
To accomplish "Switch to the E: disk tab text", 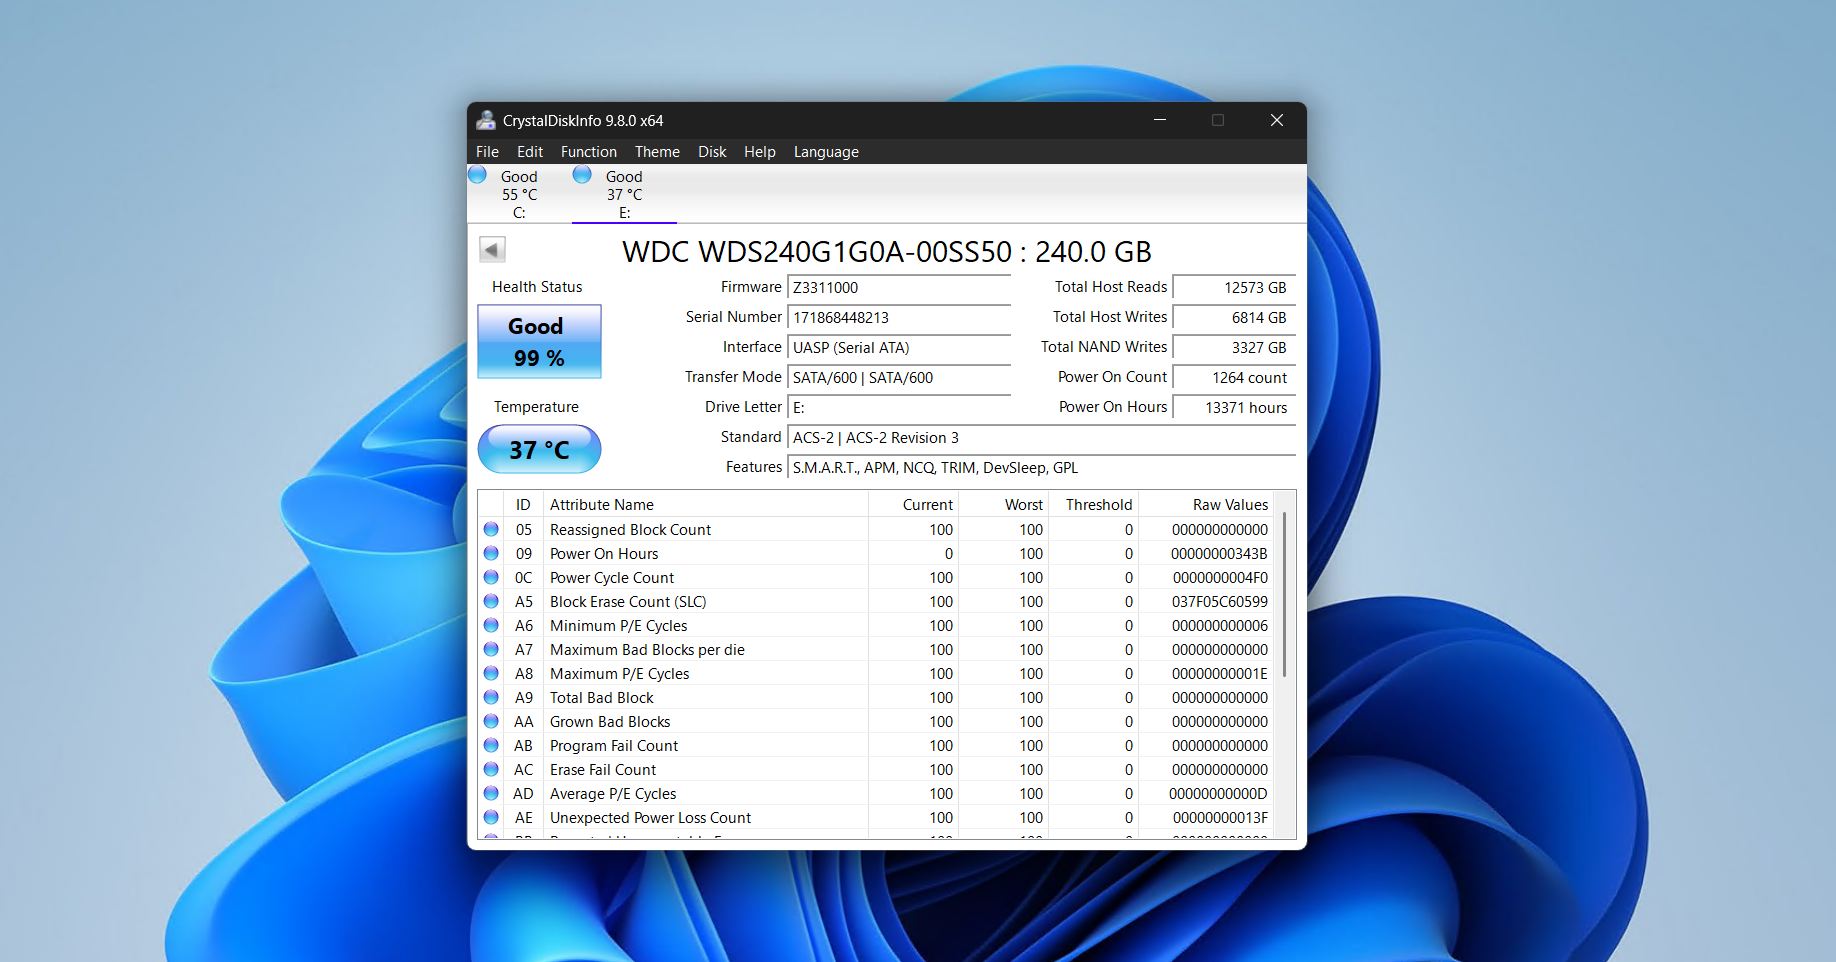I will click(x=624, y=195).
